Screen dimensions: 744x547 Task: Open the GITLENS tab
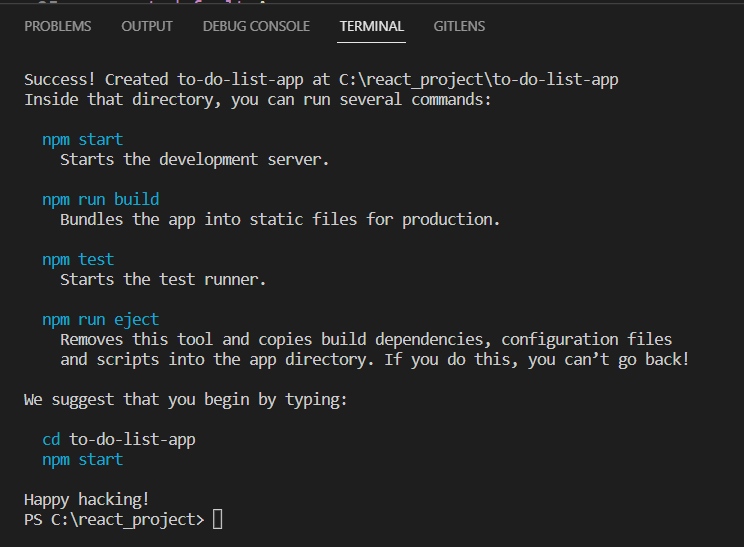[459, 26]
